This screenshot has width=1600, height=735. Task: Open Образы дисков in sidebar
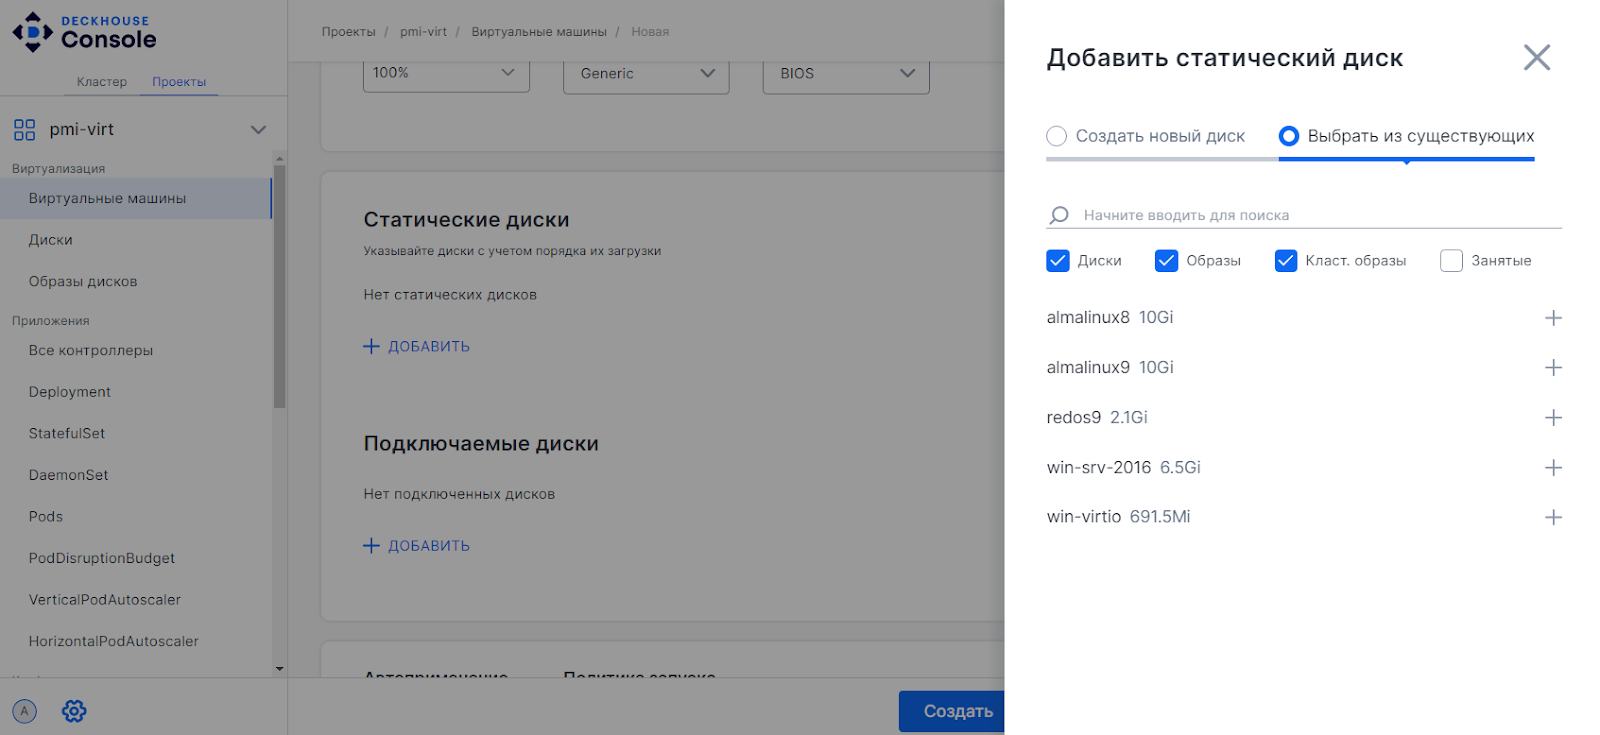point(83,282)
